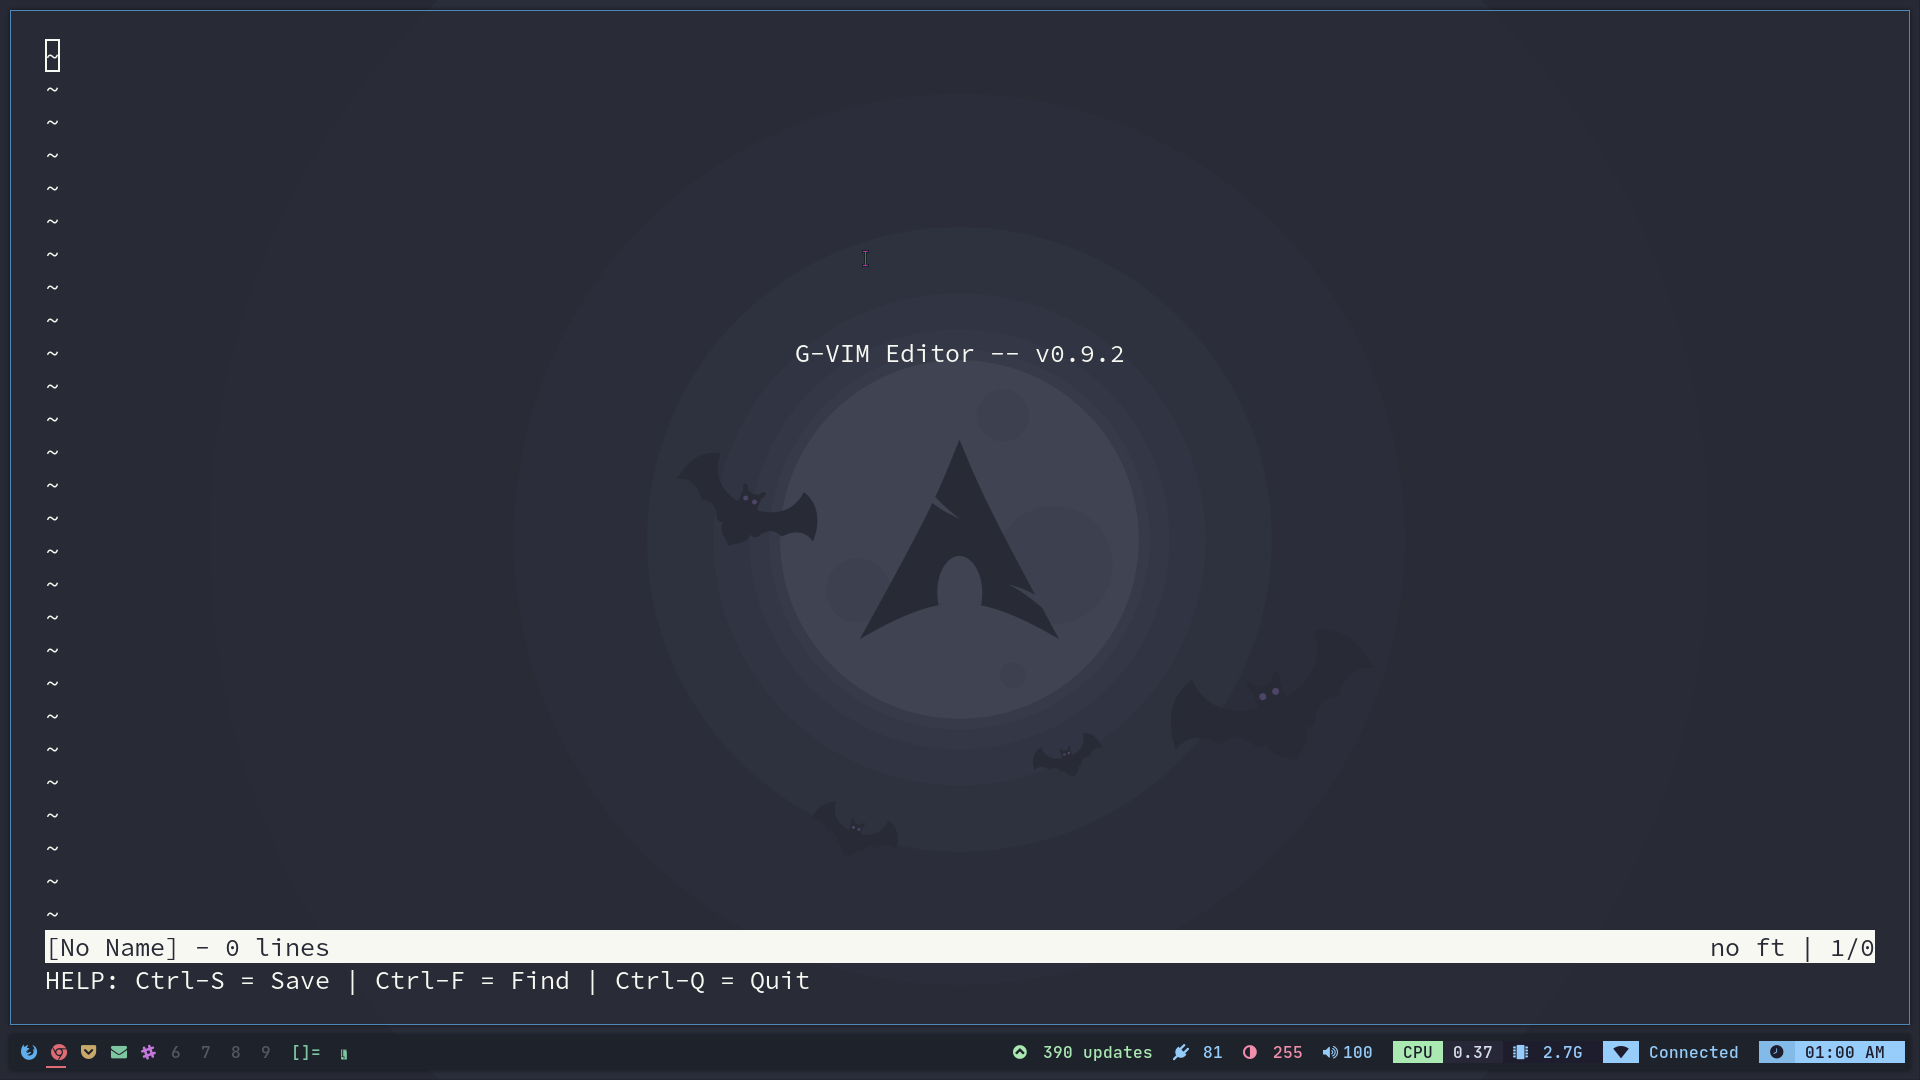Switch to workspace tag 9
The width and height of the screenshot is (1920, 1080).
click(266, 1052)
